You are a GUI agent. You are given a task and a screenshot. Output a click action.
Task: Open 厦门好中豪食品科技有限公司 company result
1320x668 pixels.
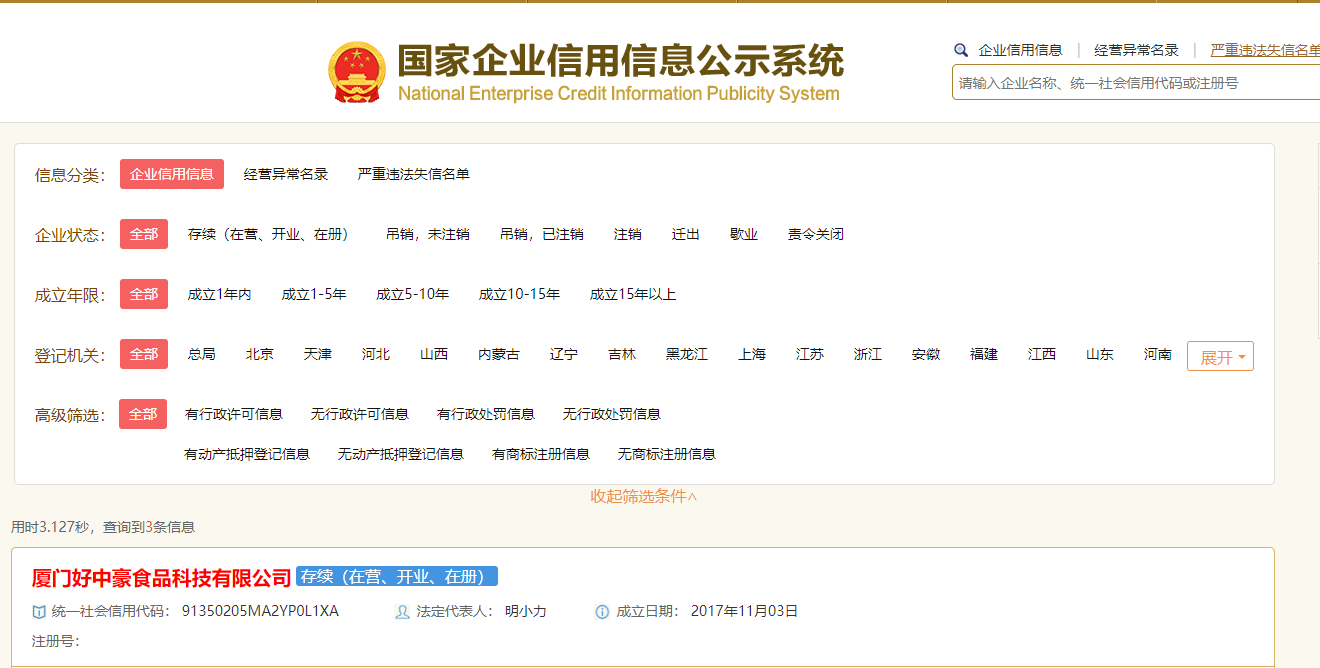click(161, 578)
